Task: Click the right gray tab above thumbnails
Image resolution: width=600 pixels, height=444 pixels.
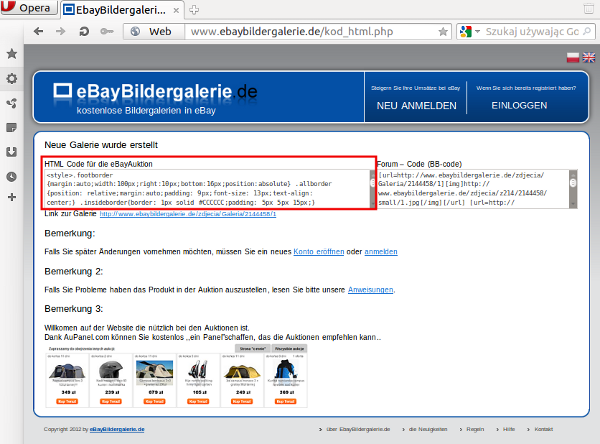Action: pyautogui.click(x=289, y=348)
